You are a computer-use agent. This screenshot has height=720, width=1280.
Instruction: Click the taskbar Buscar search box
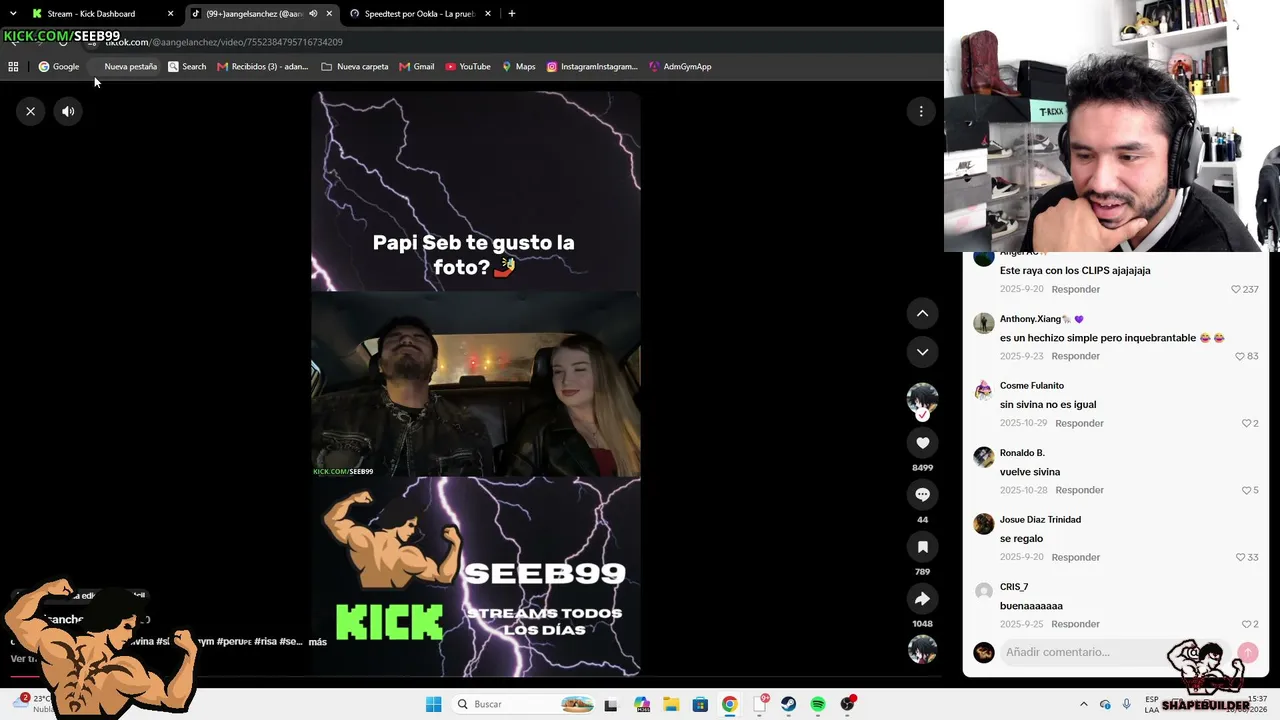[524, 704]
